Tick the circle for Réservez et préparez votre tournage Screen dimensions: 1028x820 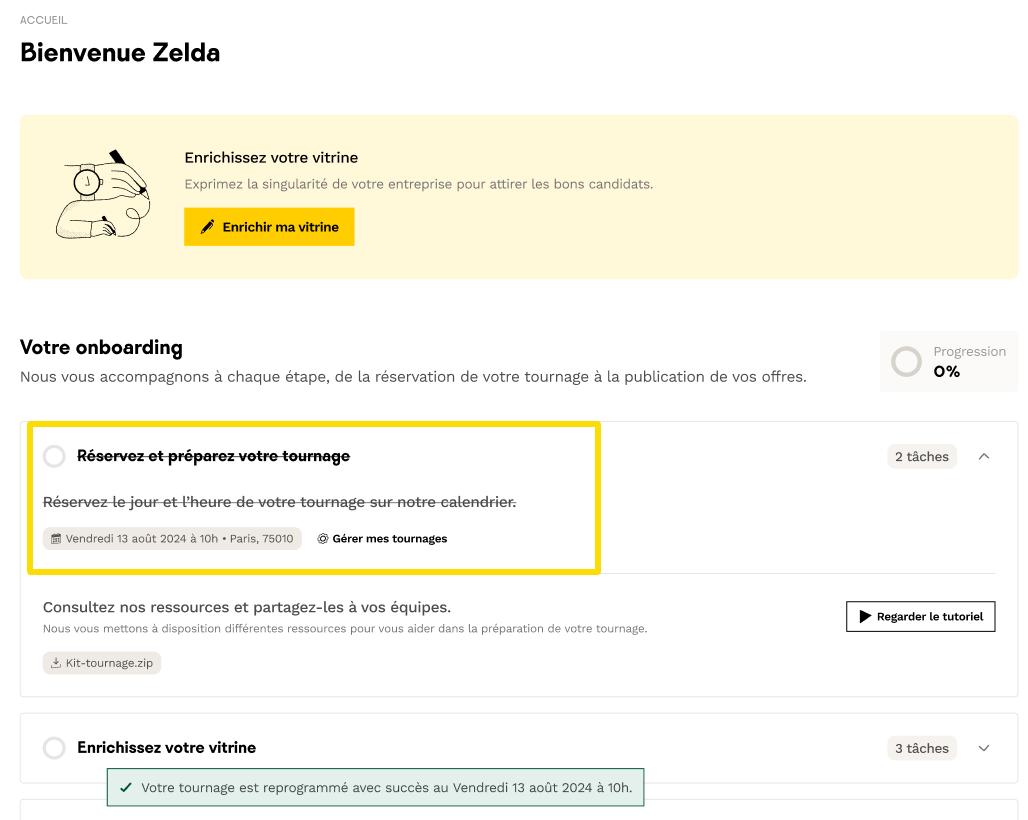[x=54, y=457]
